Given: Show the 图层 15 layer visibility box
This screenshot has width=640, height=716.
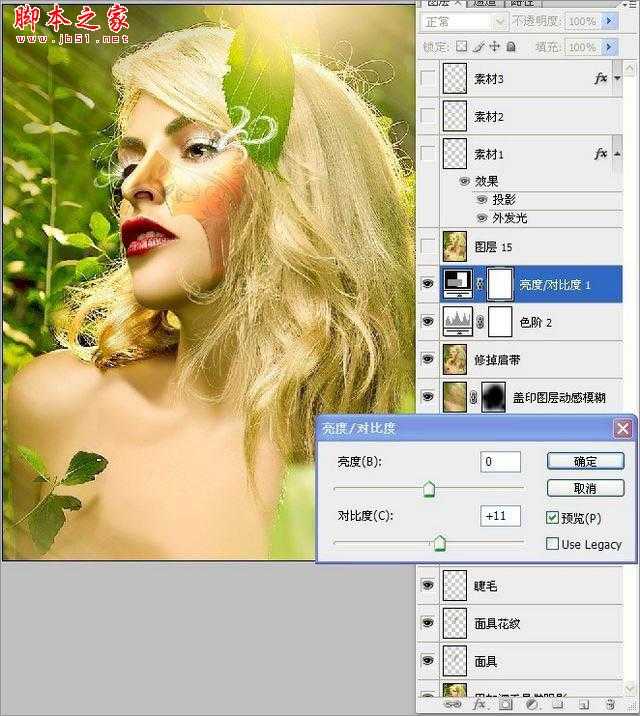Looking at the screenshot, I should pos(428,247).
